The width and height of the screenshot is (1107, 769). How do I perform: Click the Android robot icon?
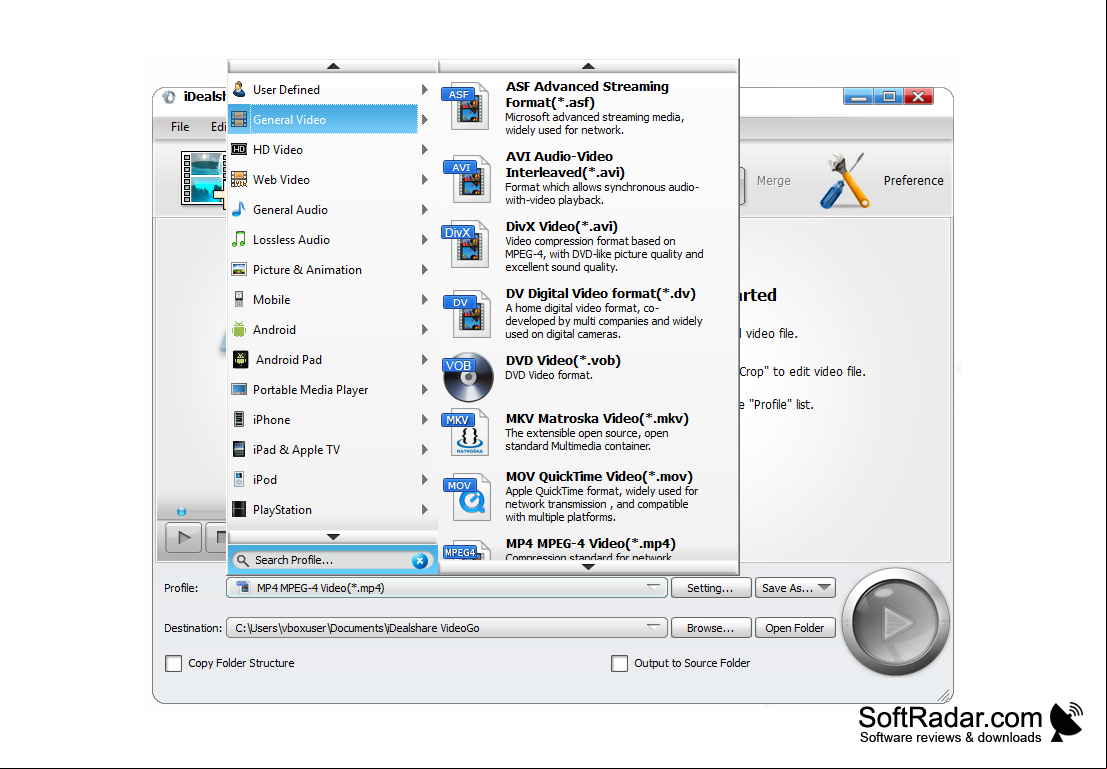pos(239,329)
